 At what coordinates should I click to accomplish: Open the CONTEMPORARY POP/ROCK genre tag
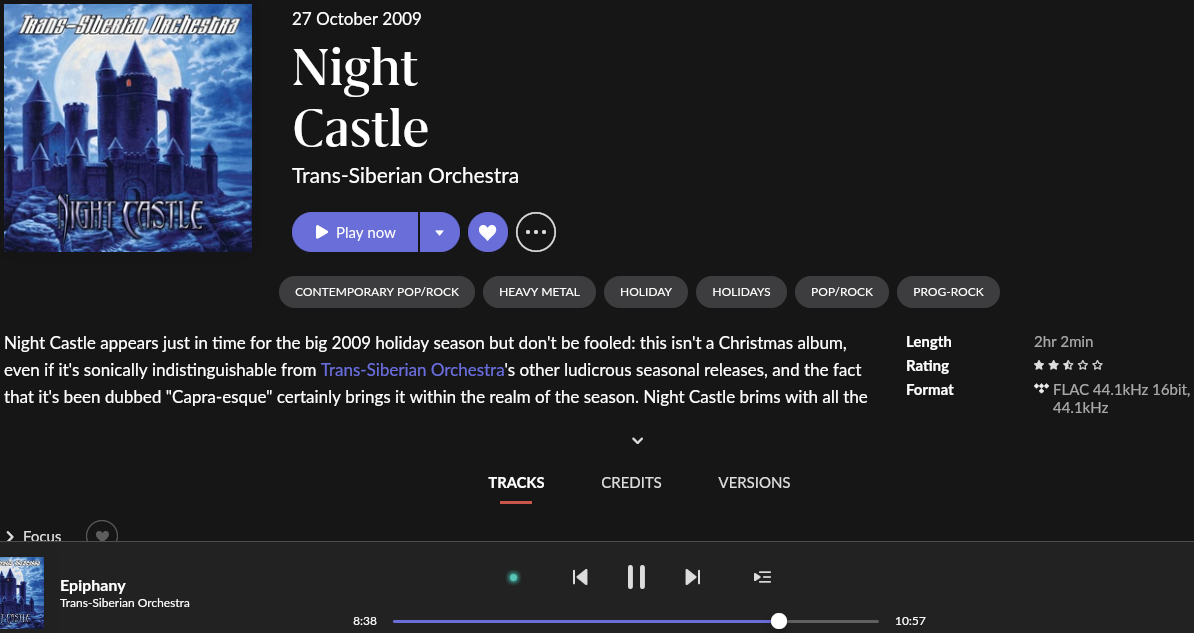tap(377, 292)
